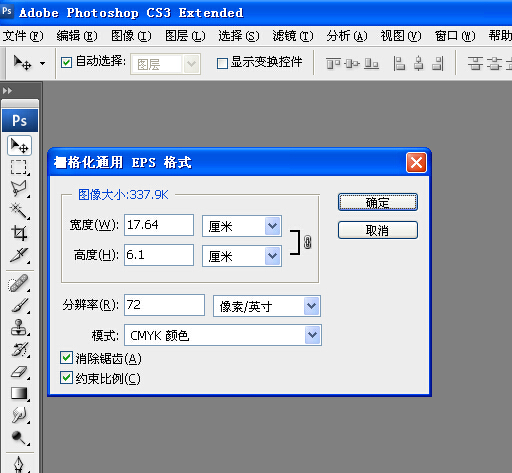Select the Clone Stamp tool

coord(19,327)
